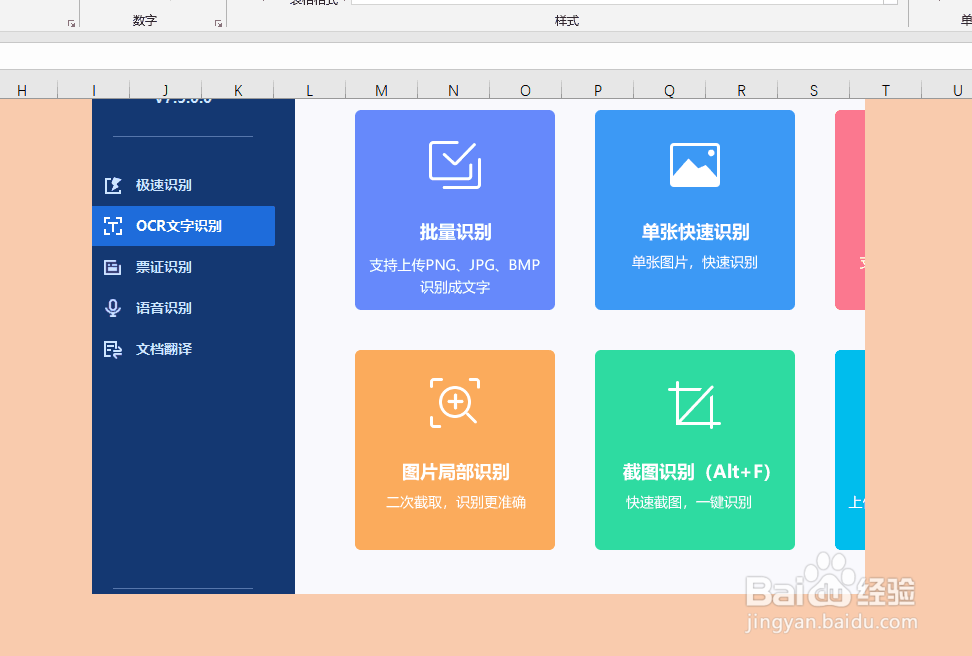
Task: Open the 批量识别 card title
Action: [455, 232]
